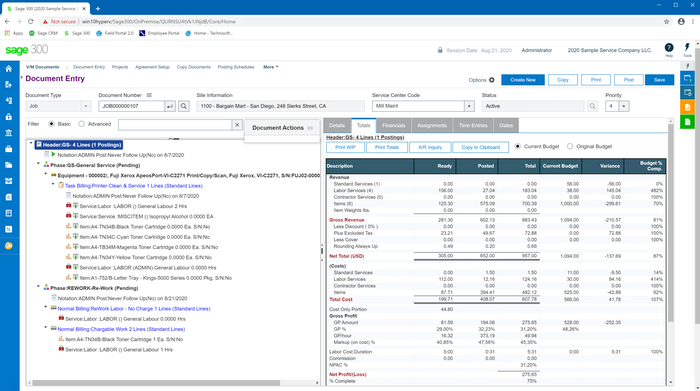Click the A/R Inquiry button
This screenshot has width=700, height=391.
coord(430,147)
